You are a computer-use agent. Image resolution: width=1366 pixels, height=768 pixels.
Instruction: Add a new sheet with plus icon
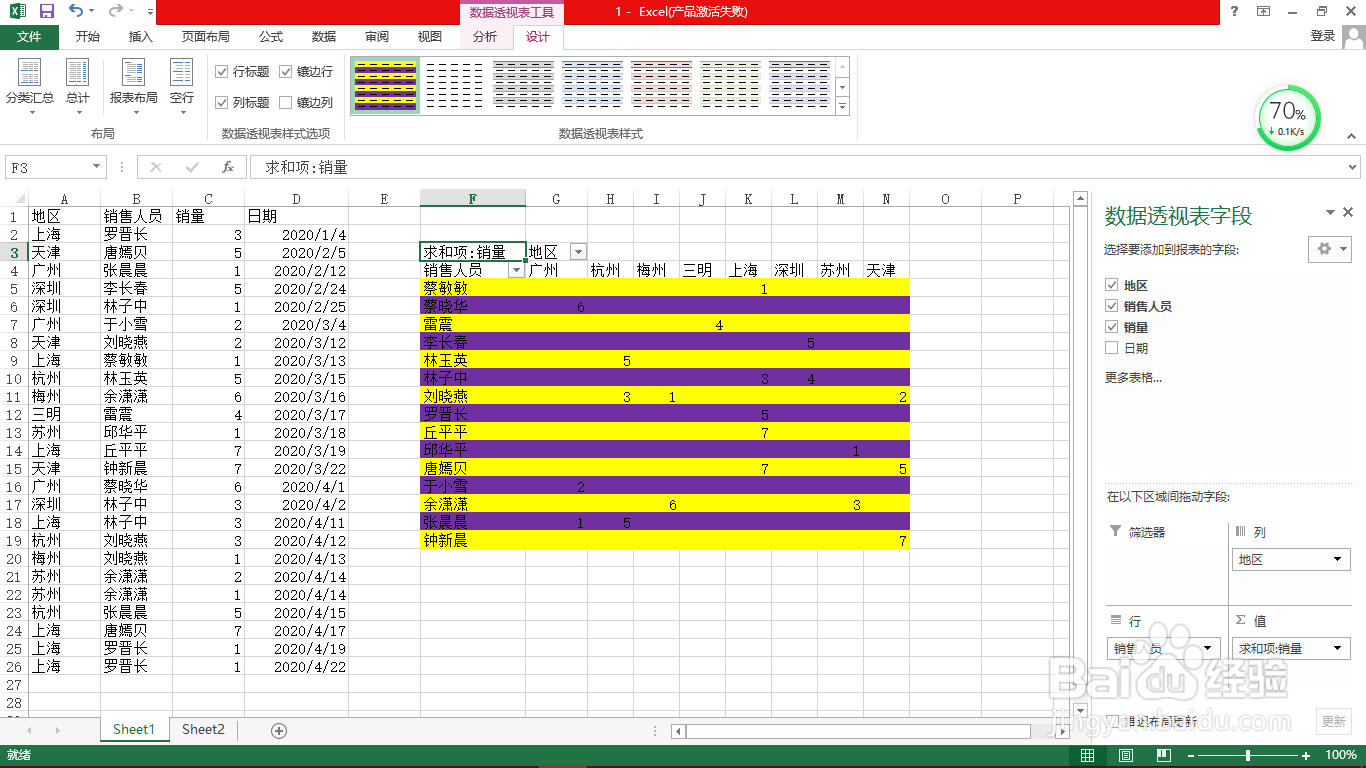coord(279,730)
